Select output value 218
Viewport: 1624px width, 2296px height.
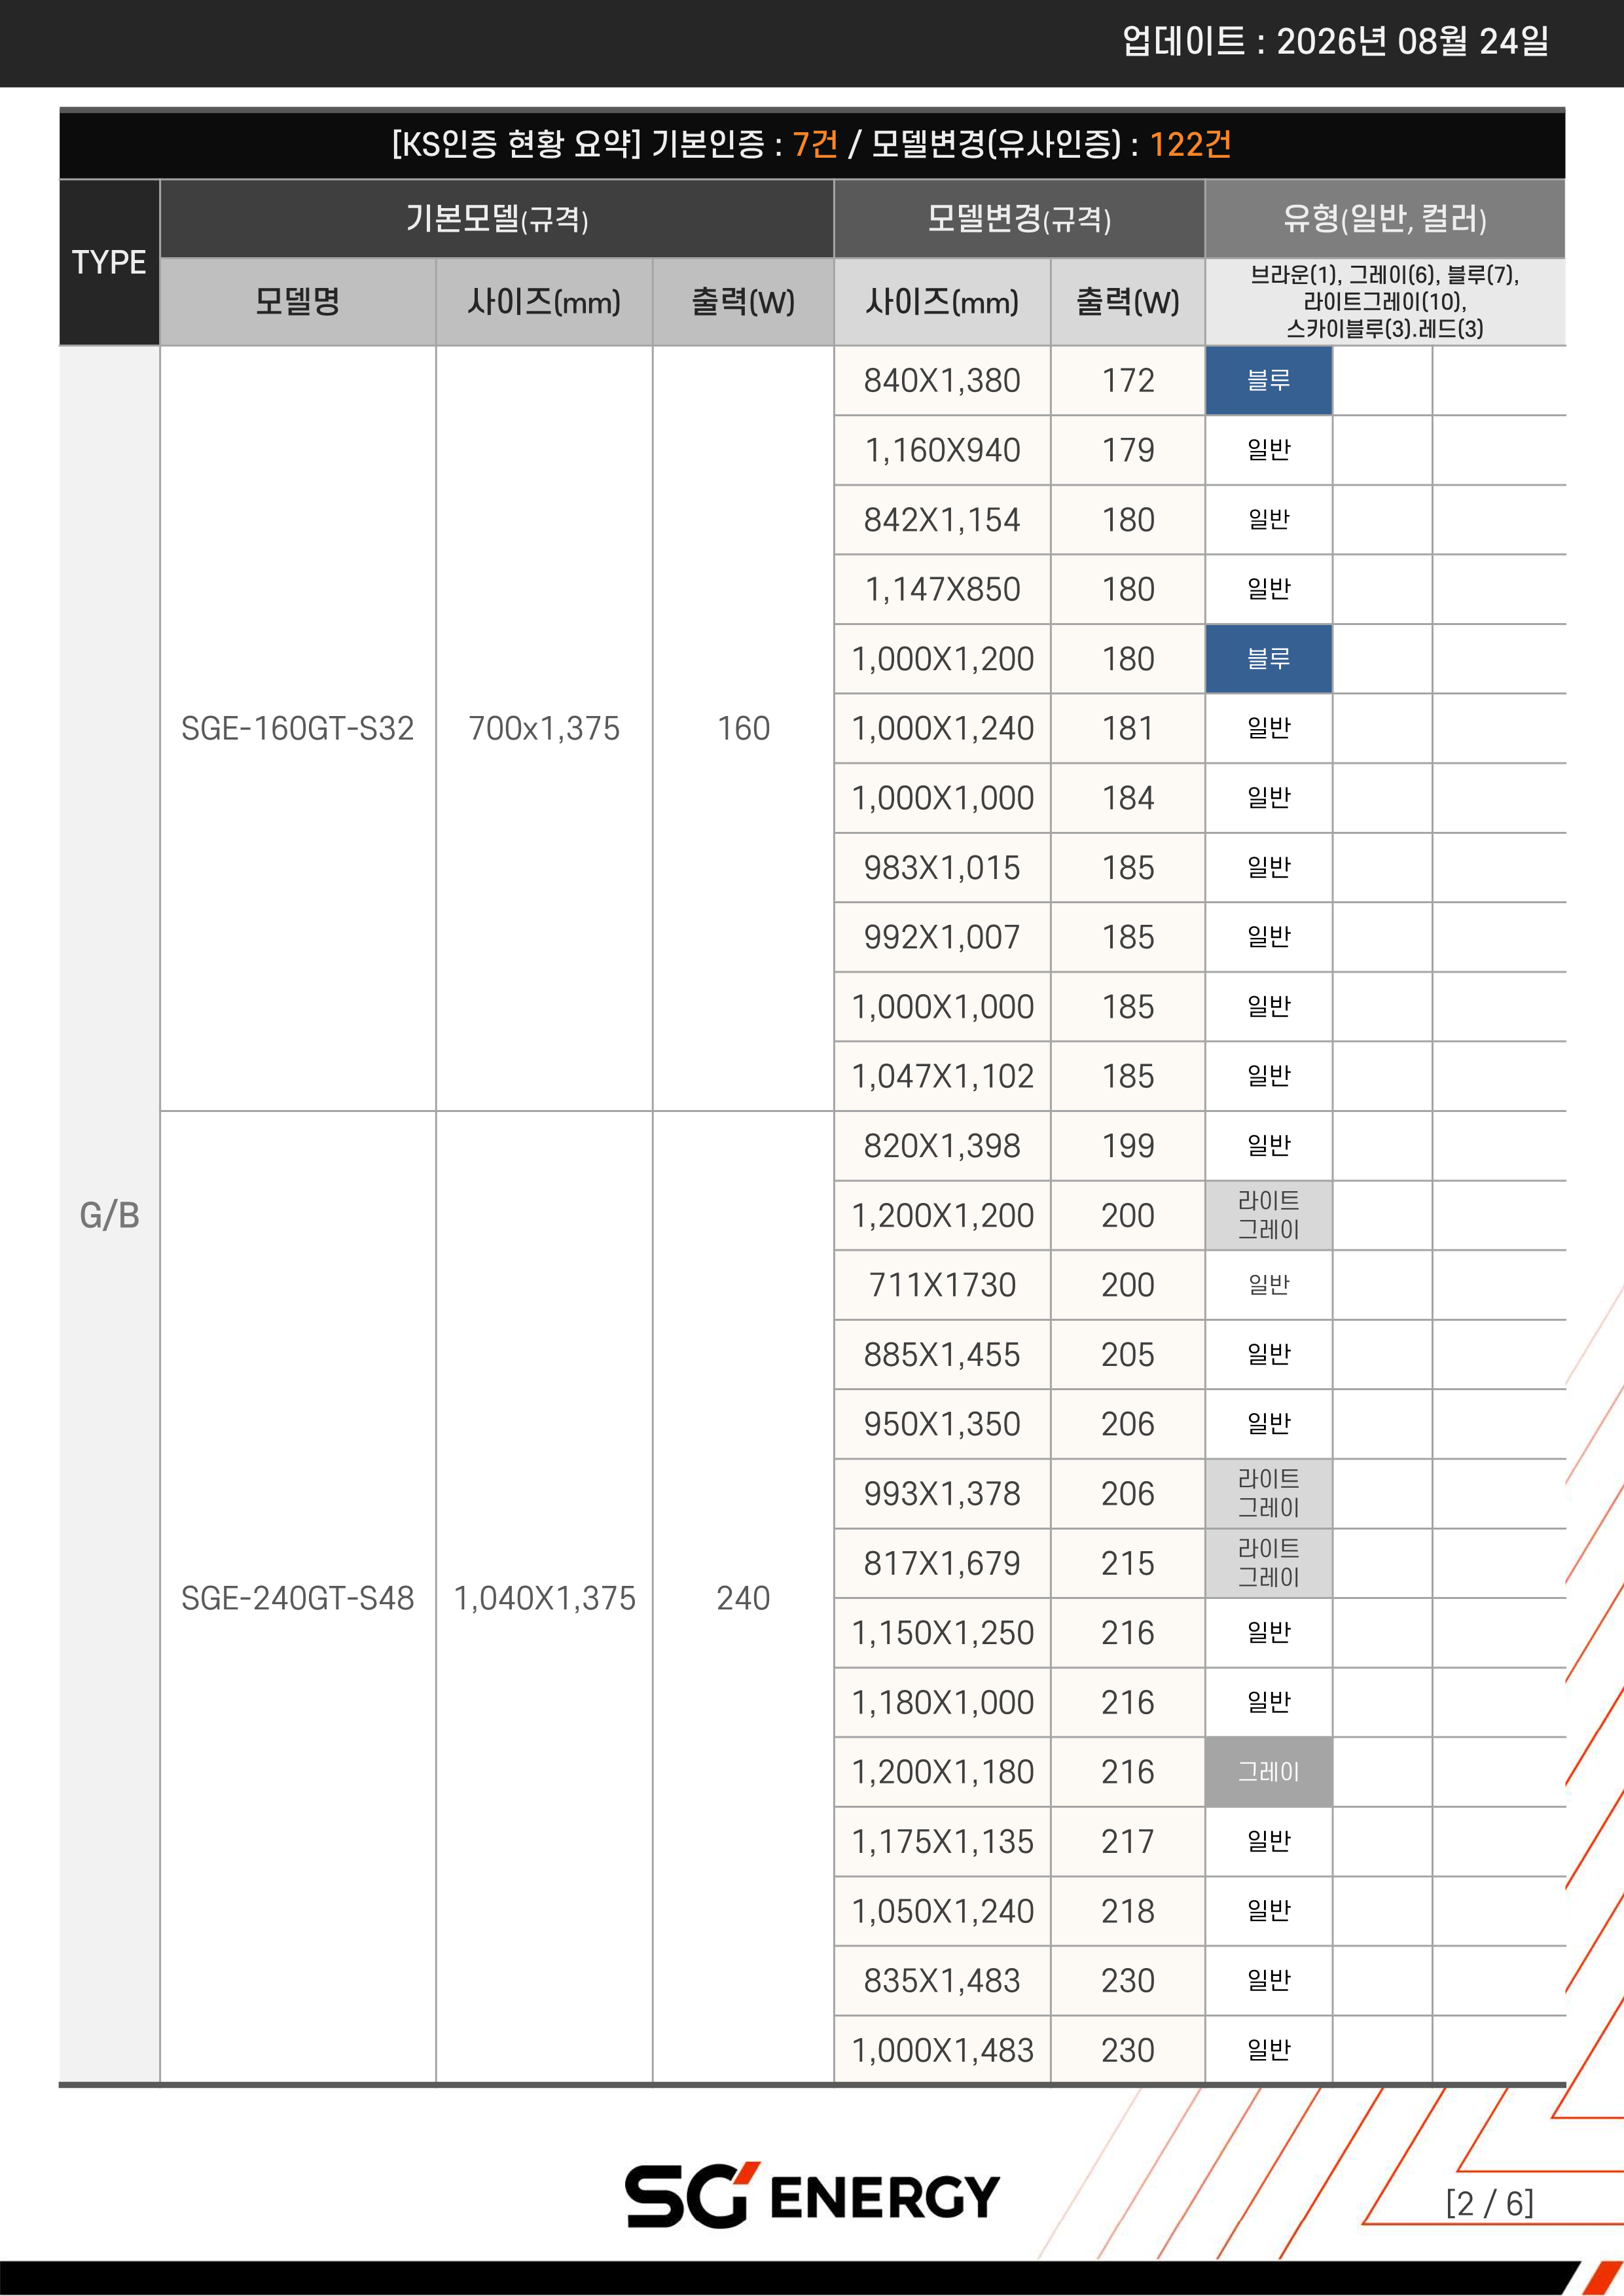1128,1911
